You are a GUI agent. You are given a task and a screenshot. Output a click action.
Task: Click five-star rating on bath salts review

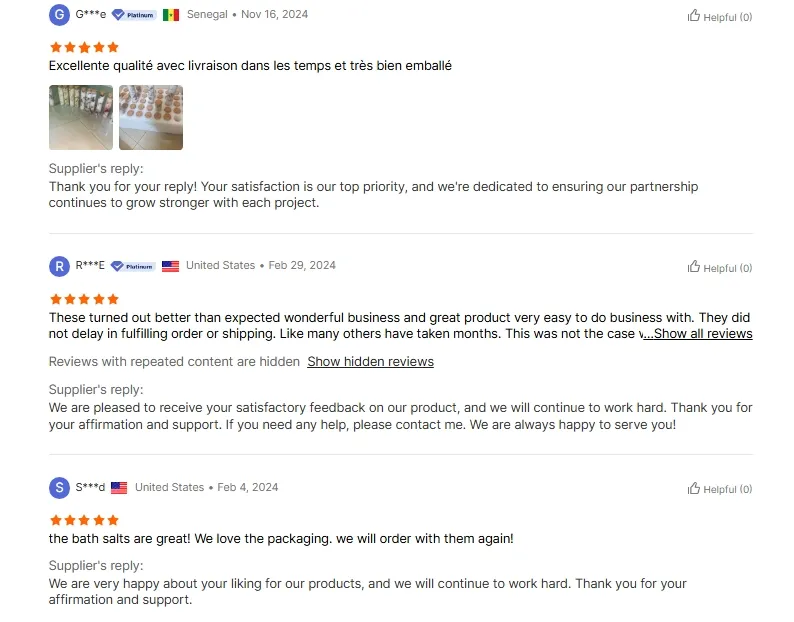84,520
